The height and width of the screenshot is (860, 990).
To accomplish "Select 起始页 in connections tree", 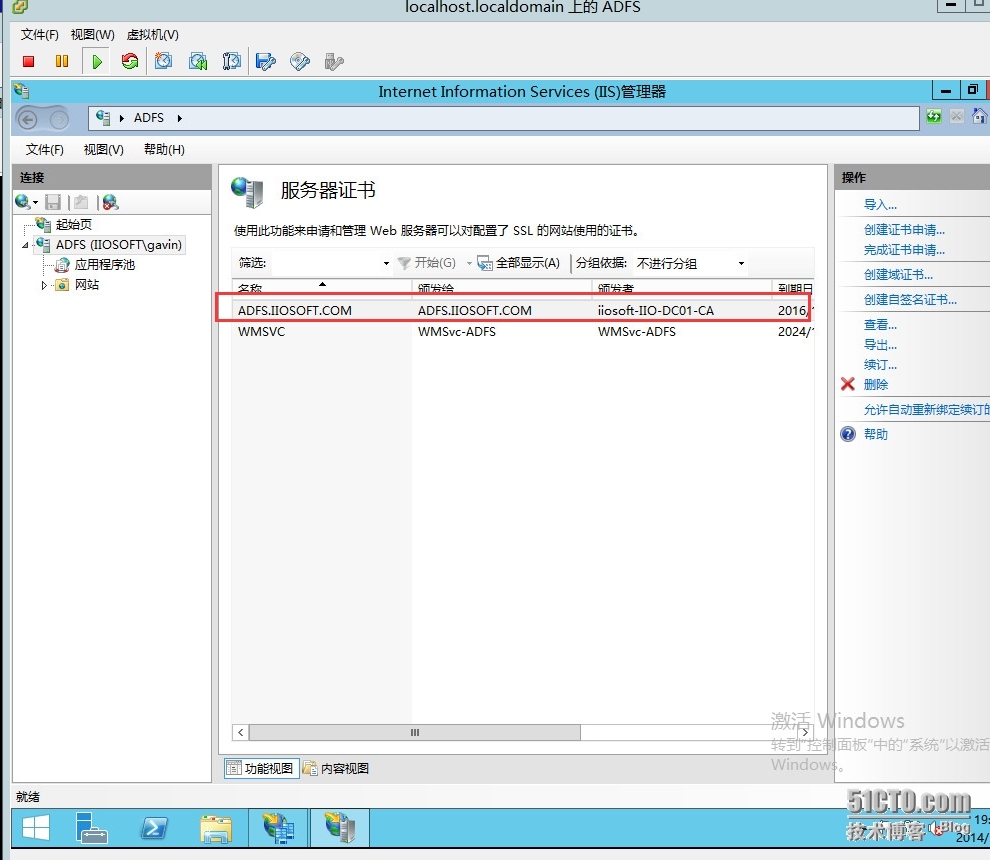I will pyautogui.click(x=73, y=225).
